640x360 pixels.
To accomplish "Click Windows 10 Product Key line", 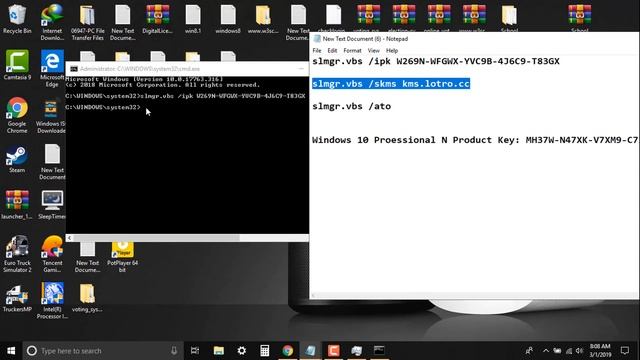I will (x=475, y=140).
